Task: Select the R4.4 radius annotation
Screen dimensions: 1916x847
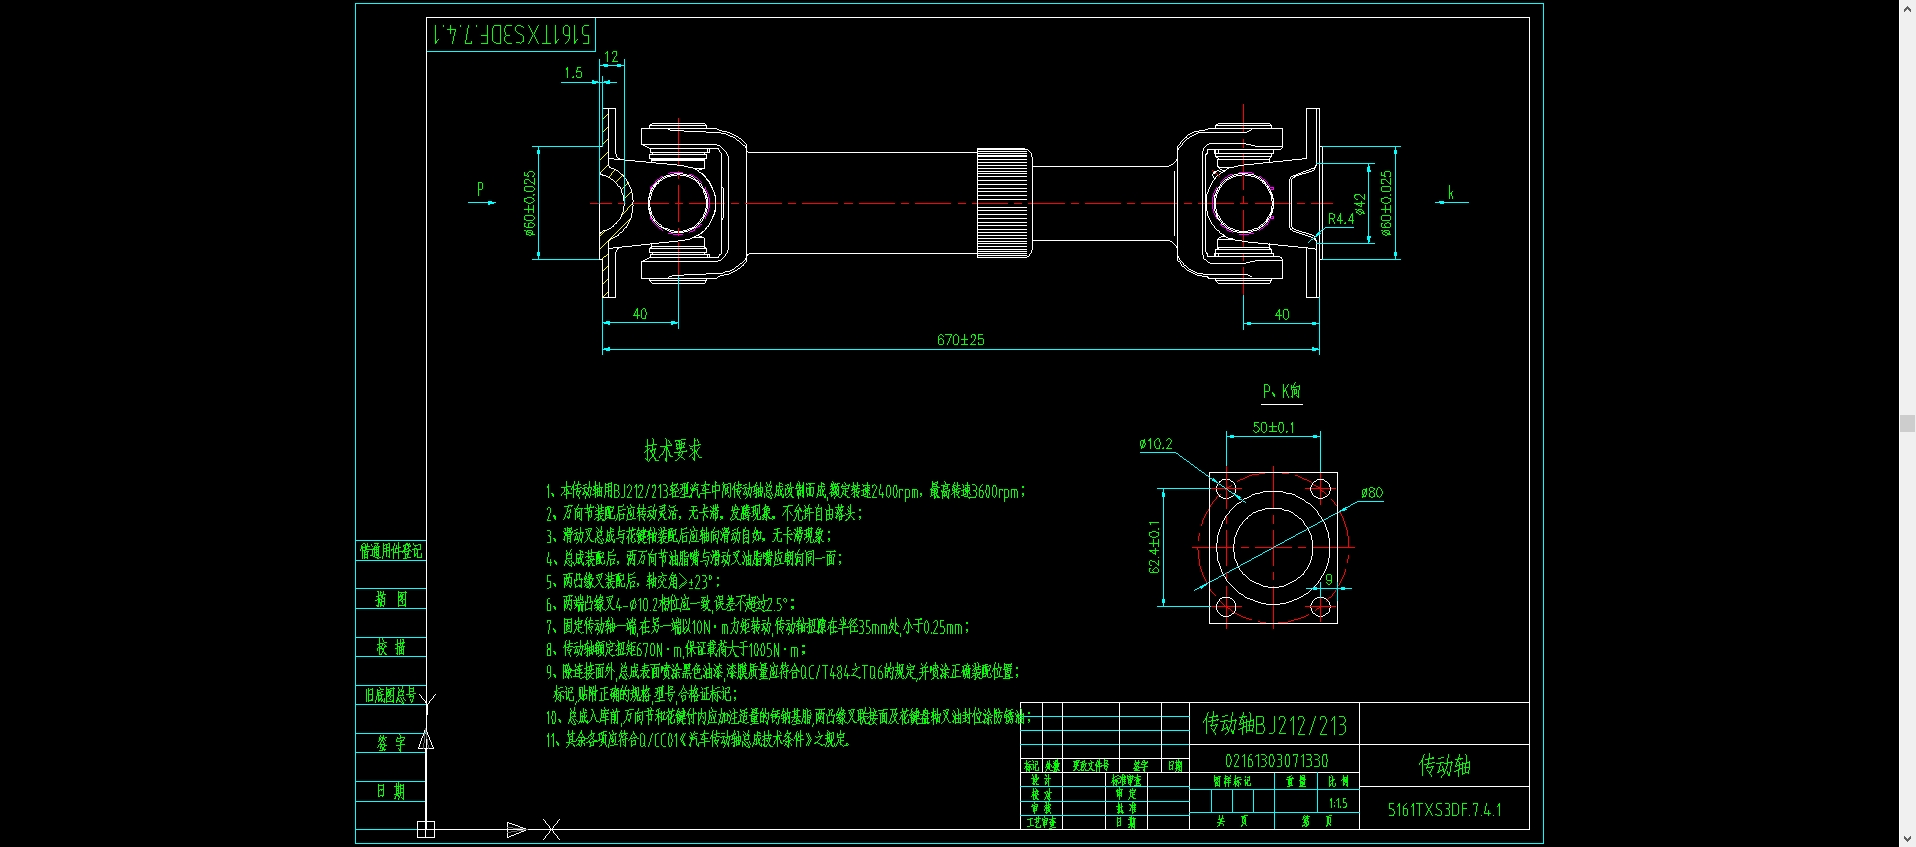Action: [1341, 218]
